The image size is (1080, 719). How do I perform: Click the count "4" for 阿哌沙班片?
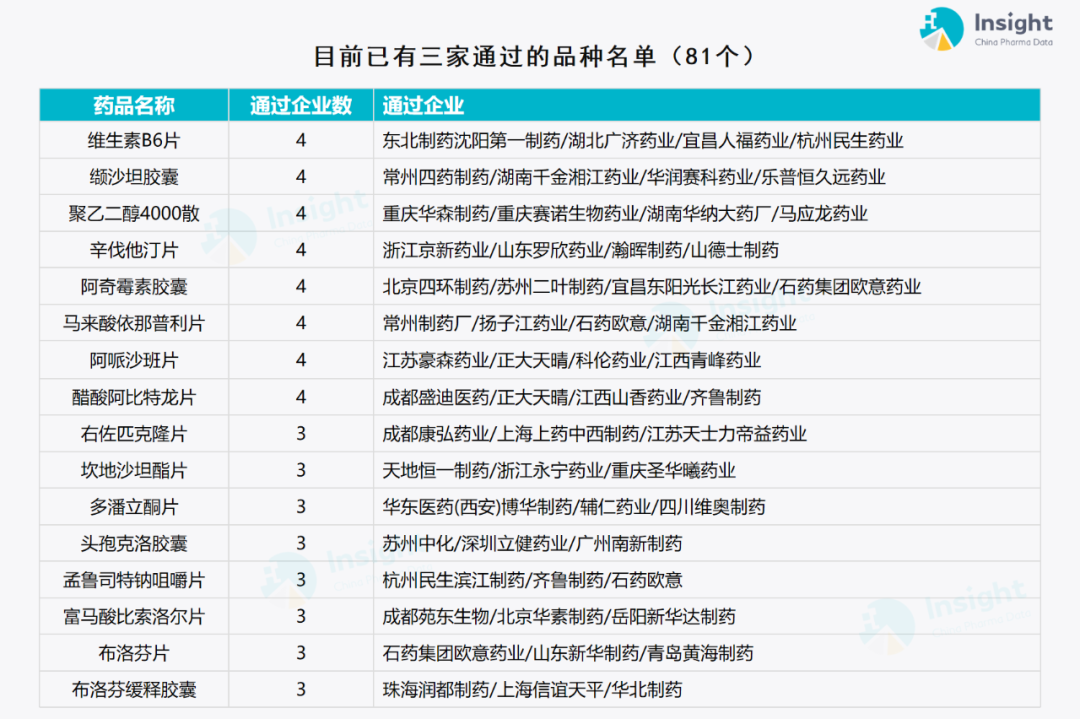click(301, 360)
